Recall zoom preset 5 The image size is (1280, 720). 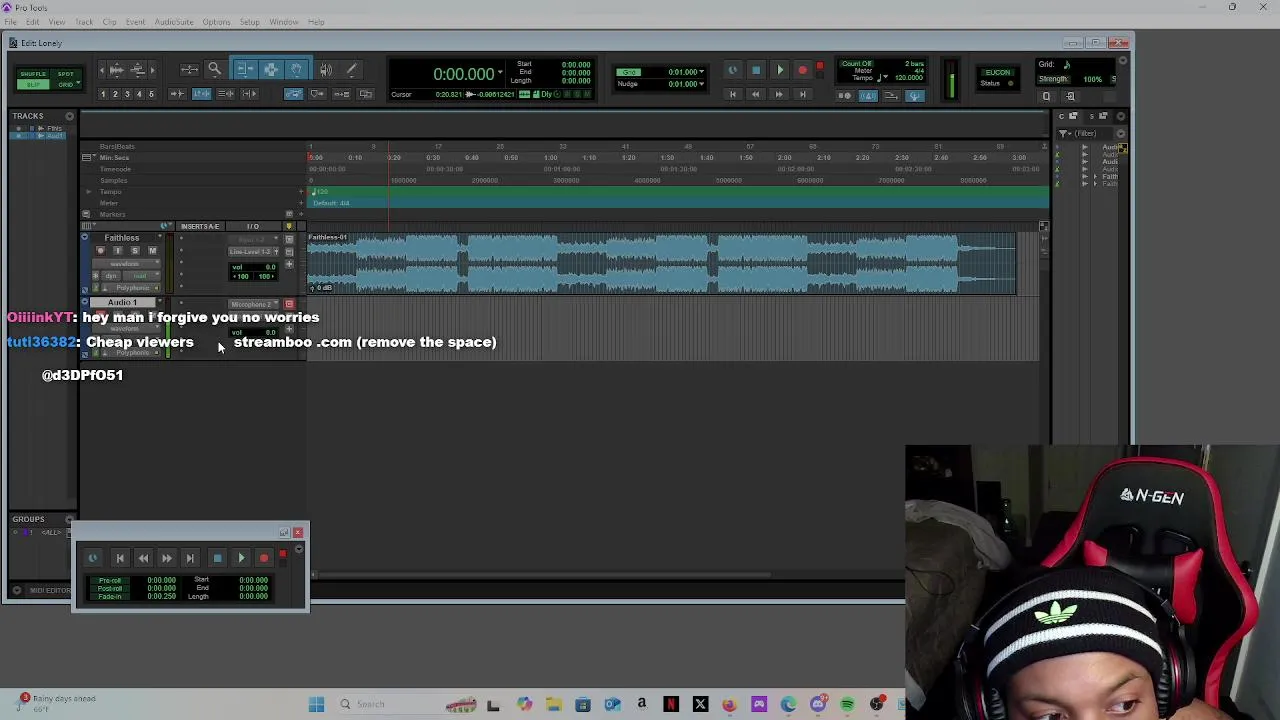point(151,94)
